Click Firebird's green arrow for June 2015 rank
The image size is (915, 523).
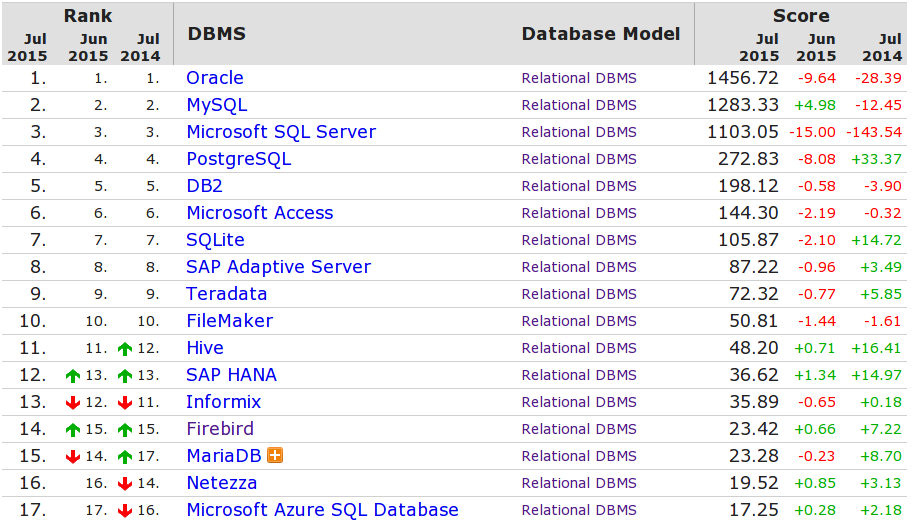pyautogui.click(x=72, y=429)
